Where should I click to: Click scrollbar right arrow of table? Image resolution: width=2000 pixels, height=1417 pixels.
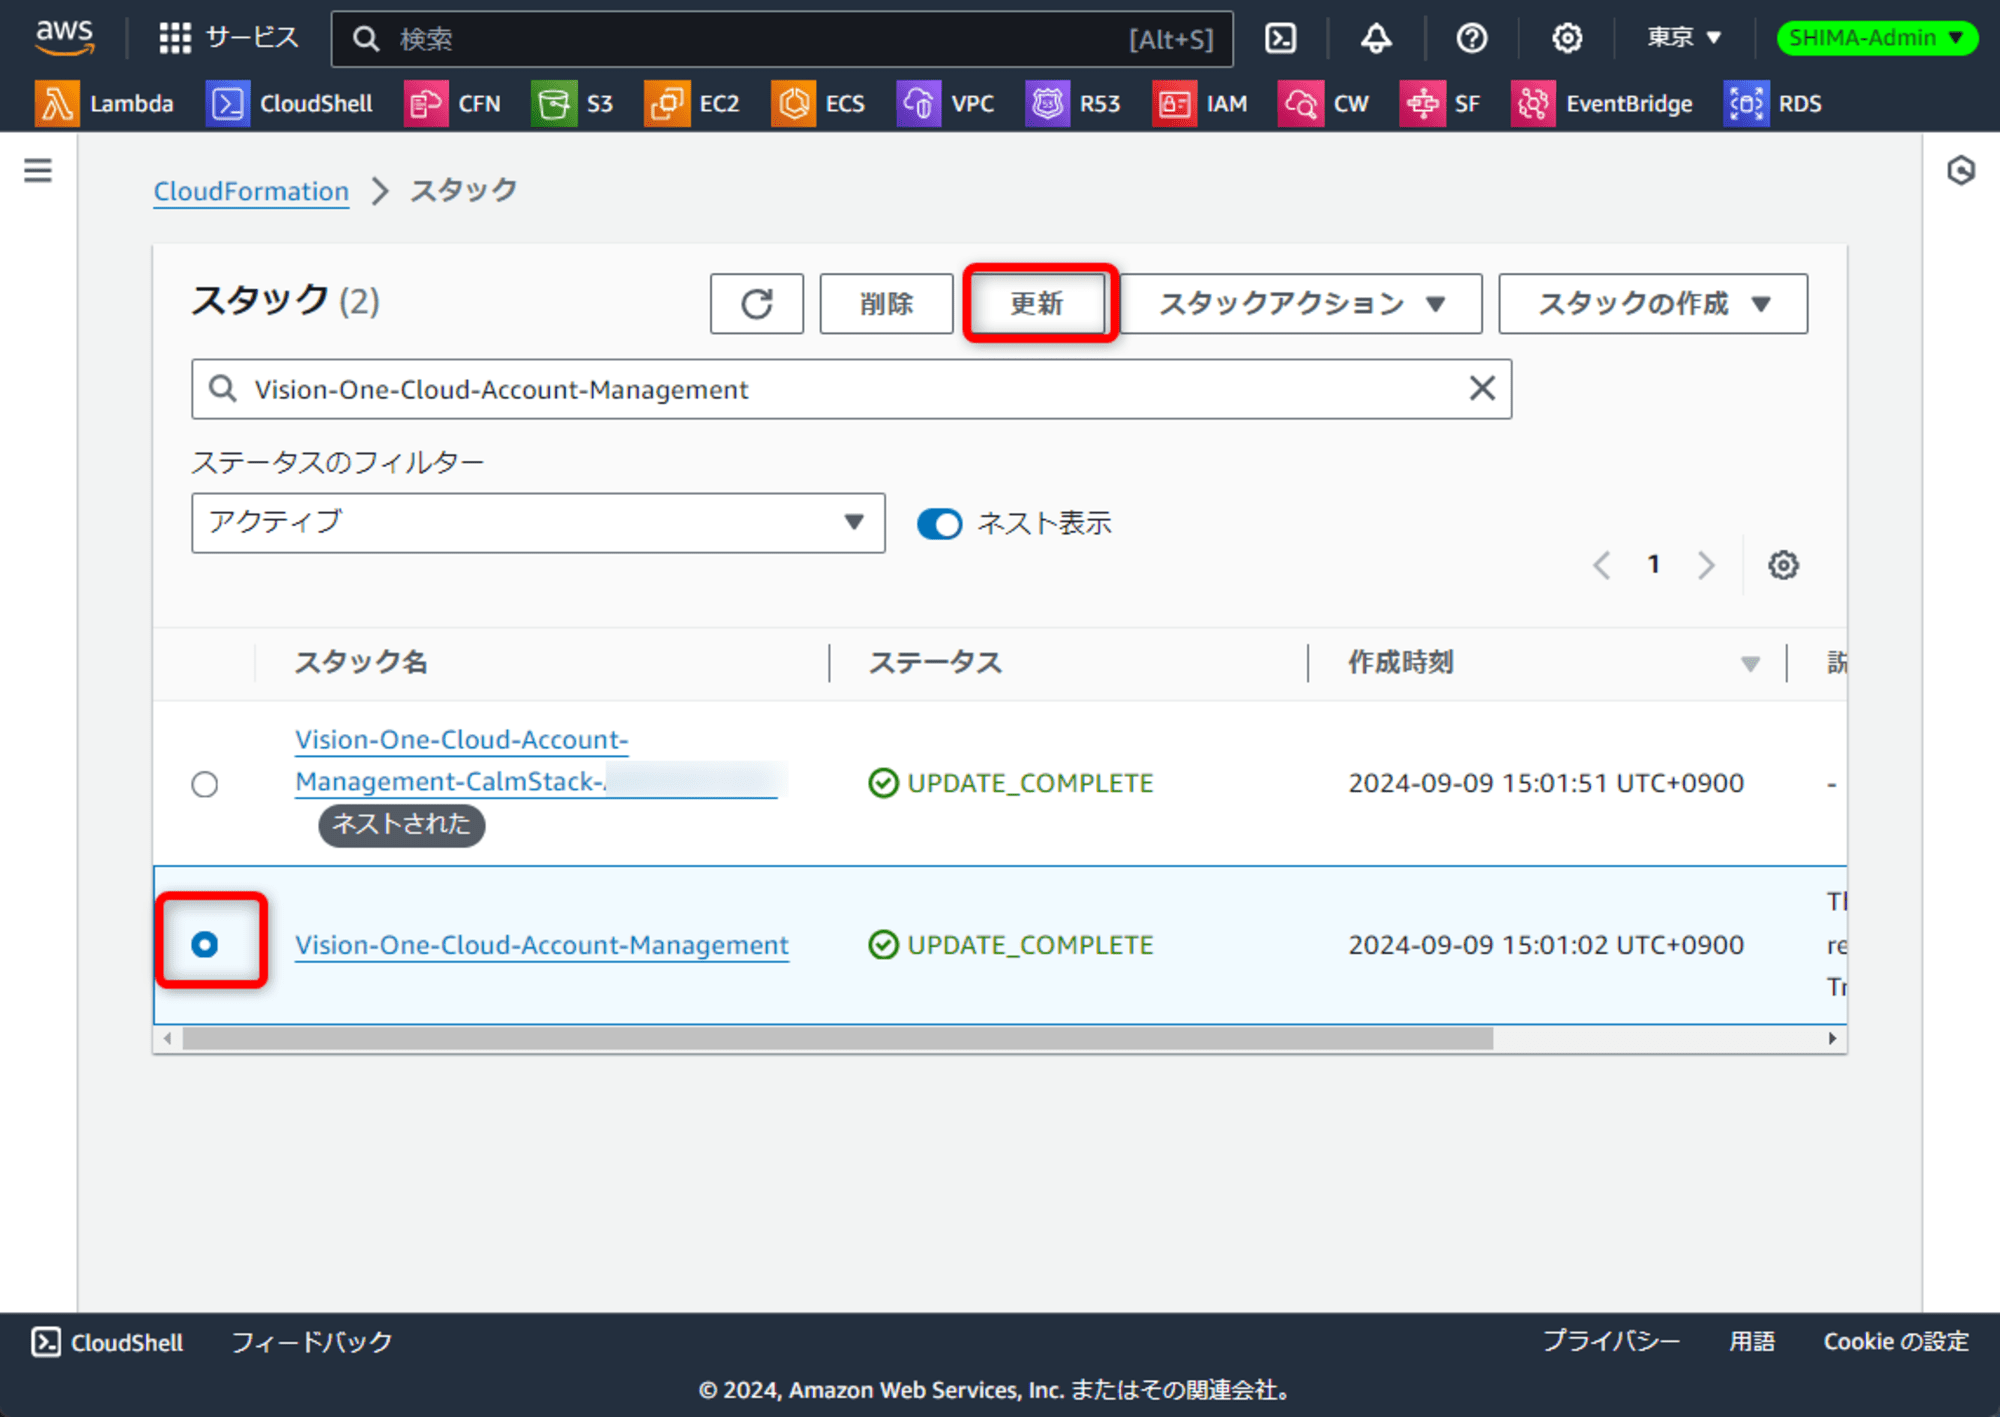point(1832,1038)
